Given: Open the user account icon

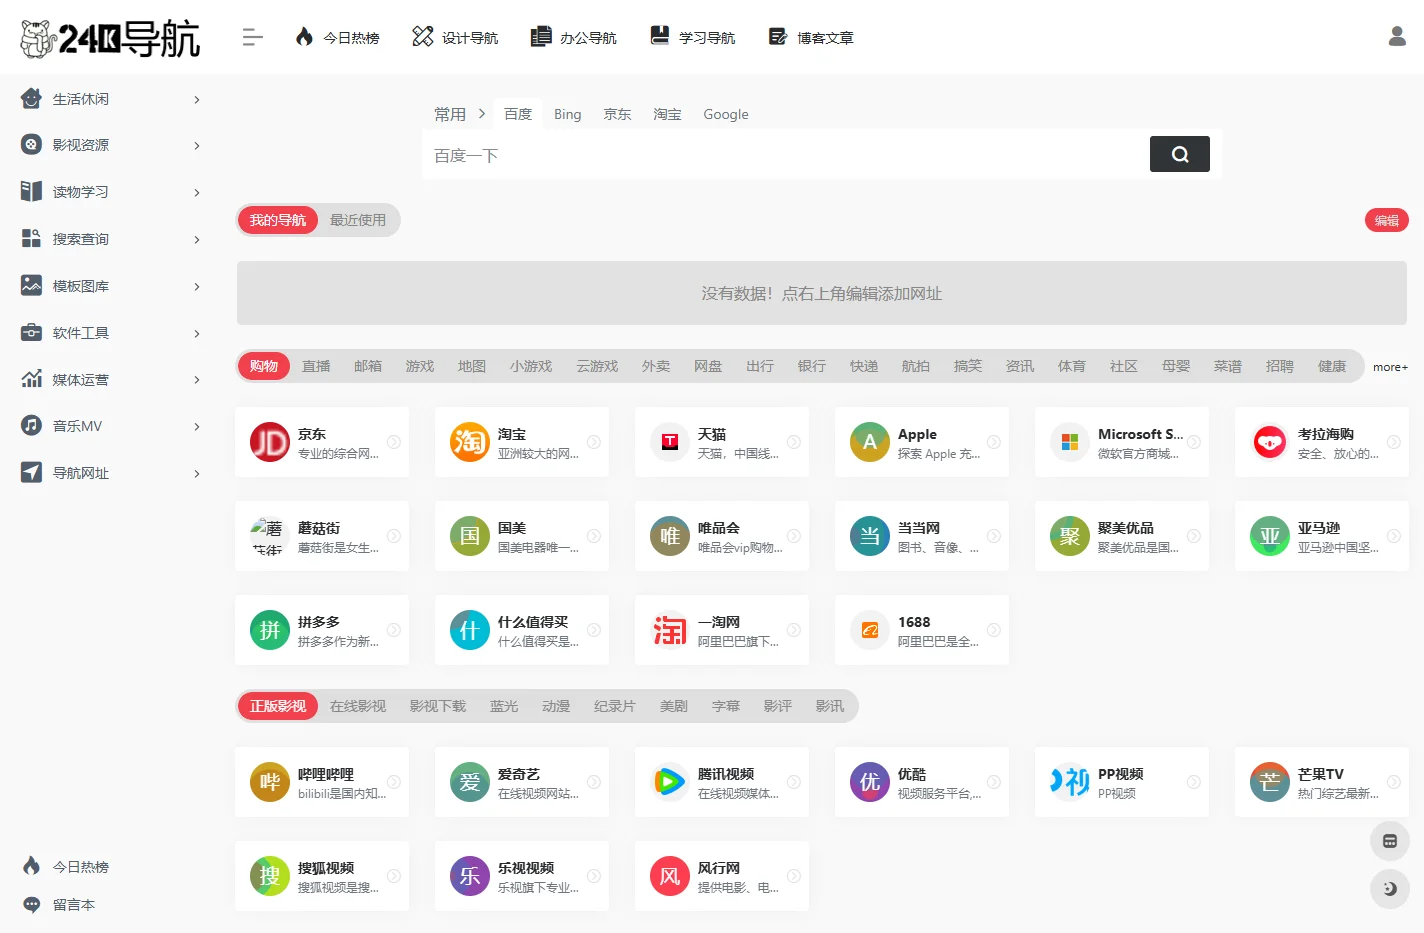Looking at the screenshot, I should (1397, 37).
